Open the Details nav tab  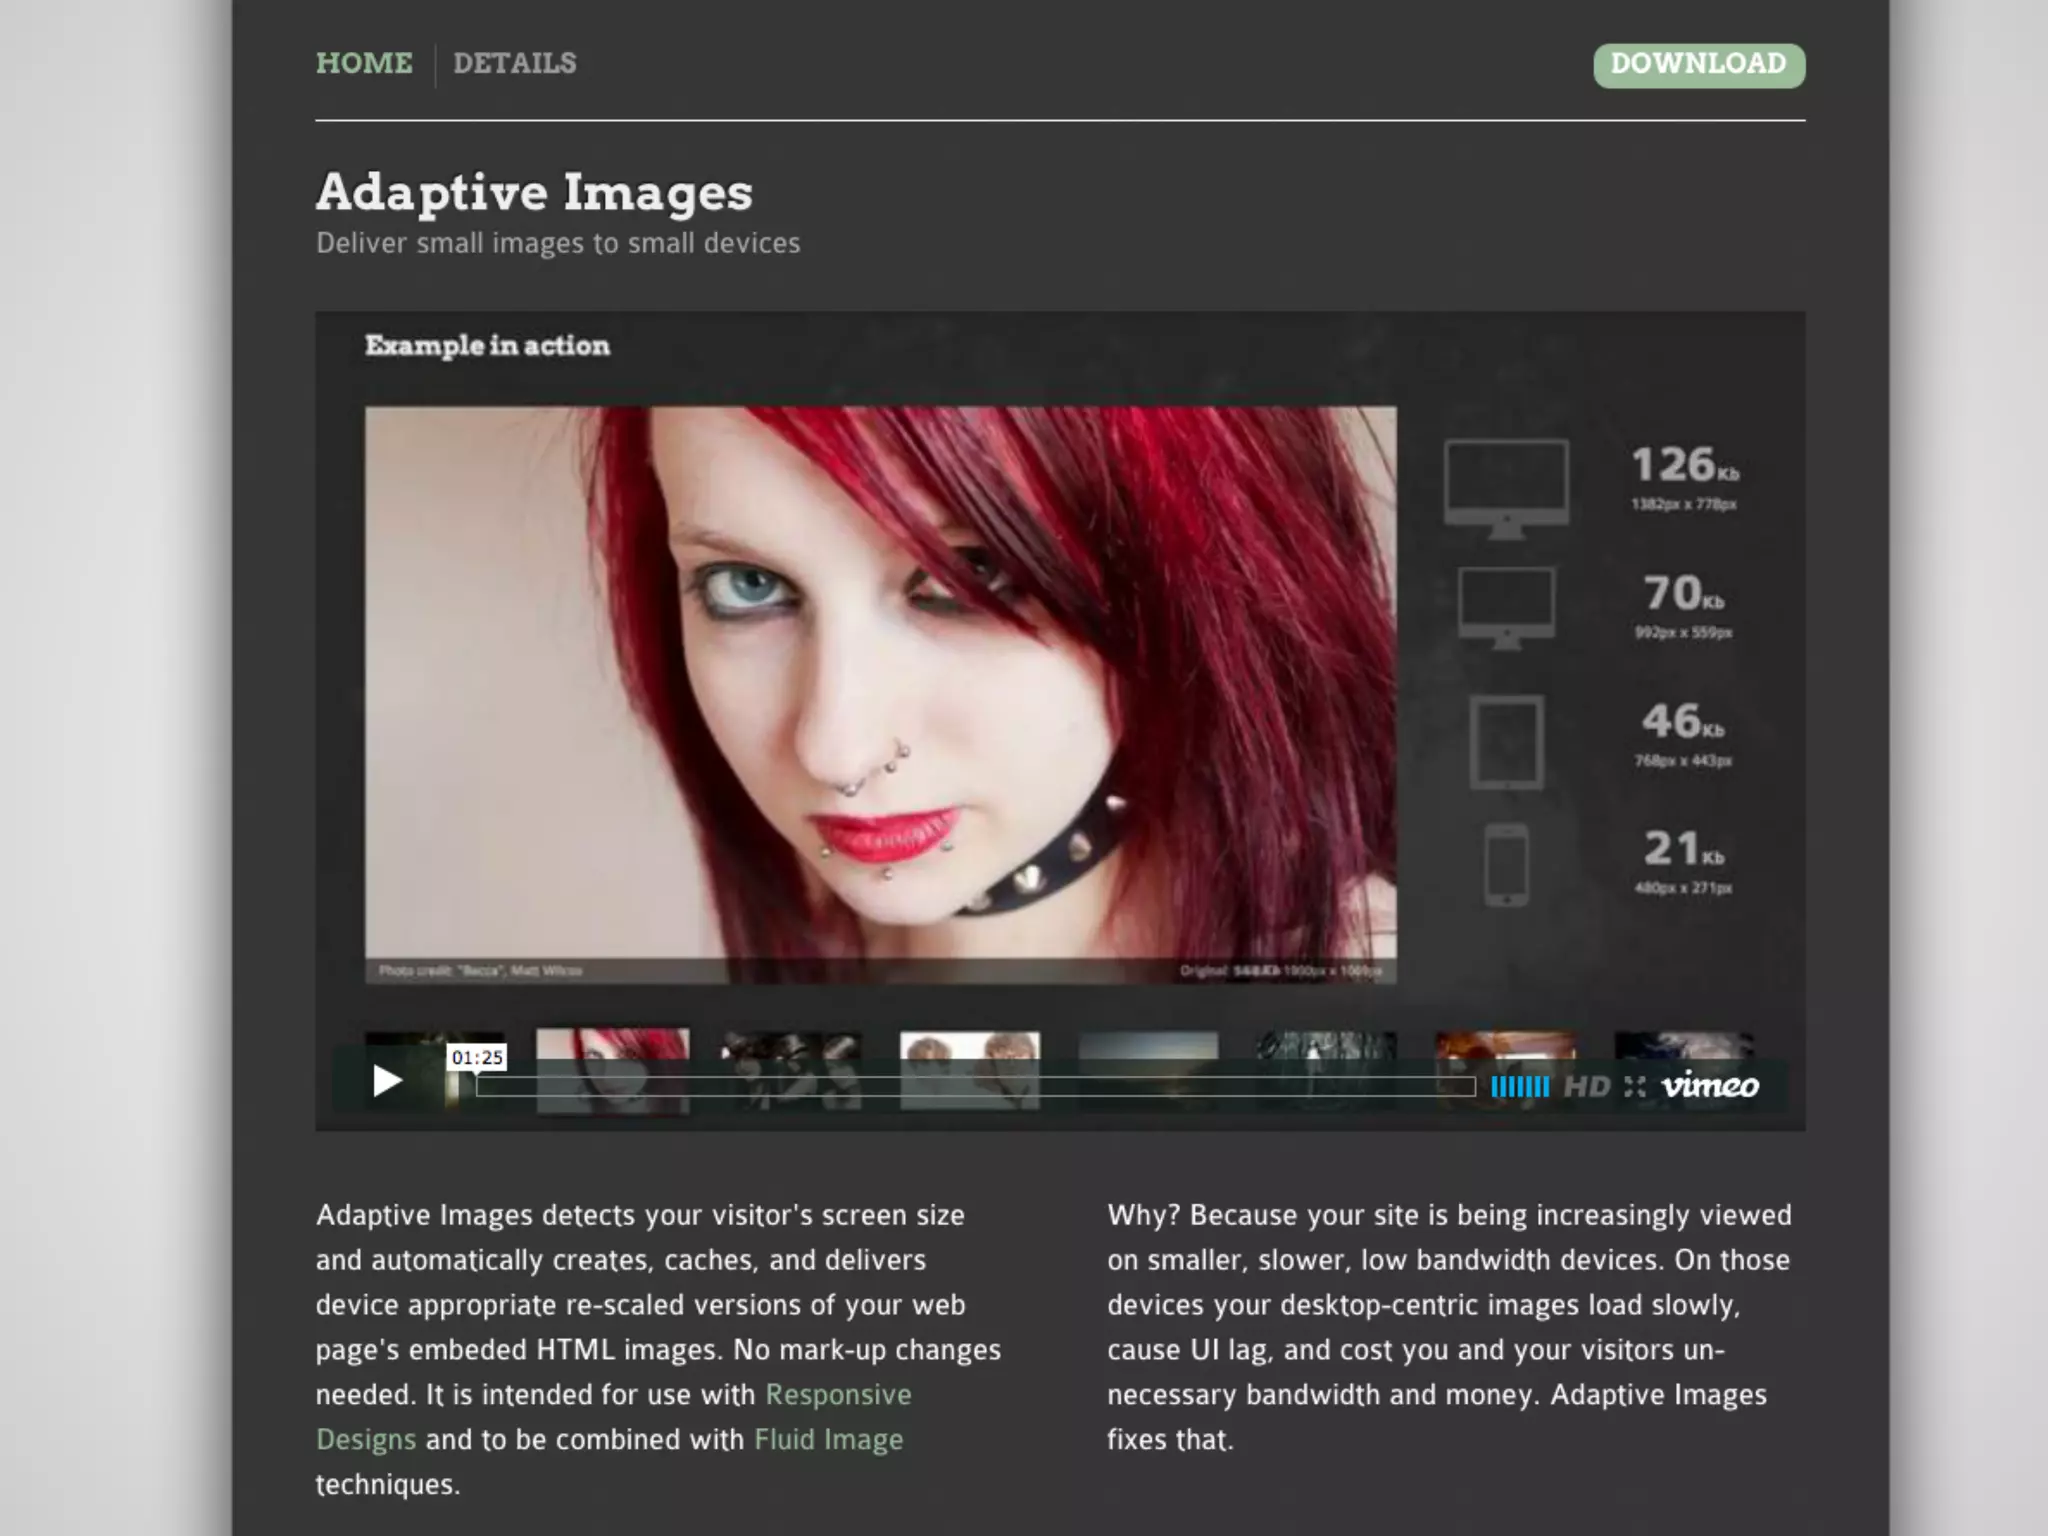click(515, 63)
